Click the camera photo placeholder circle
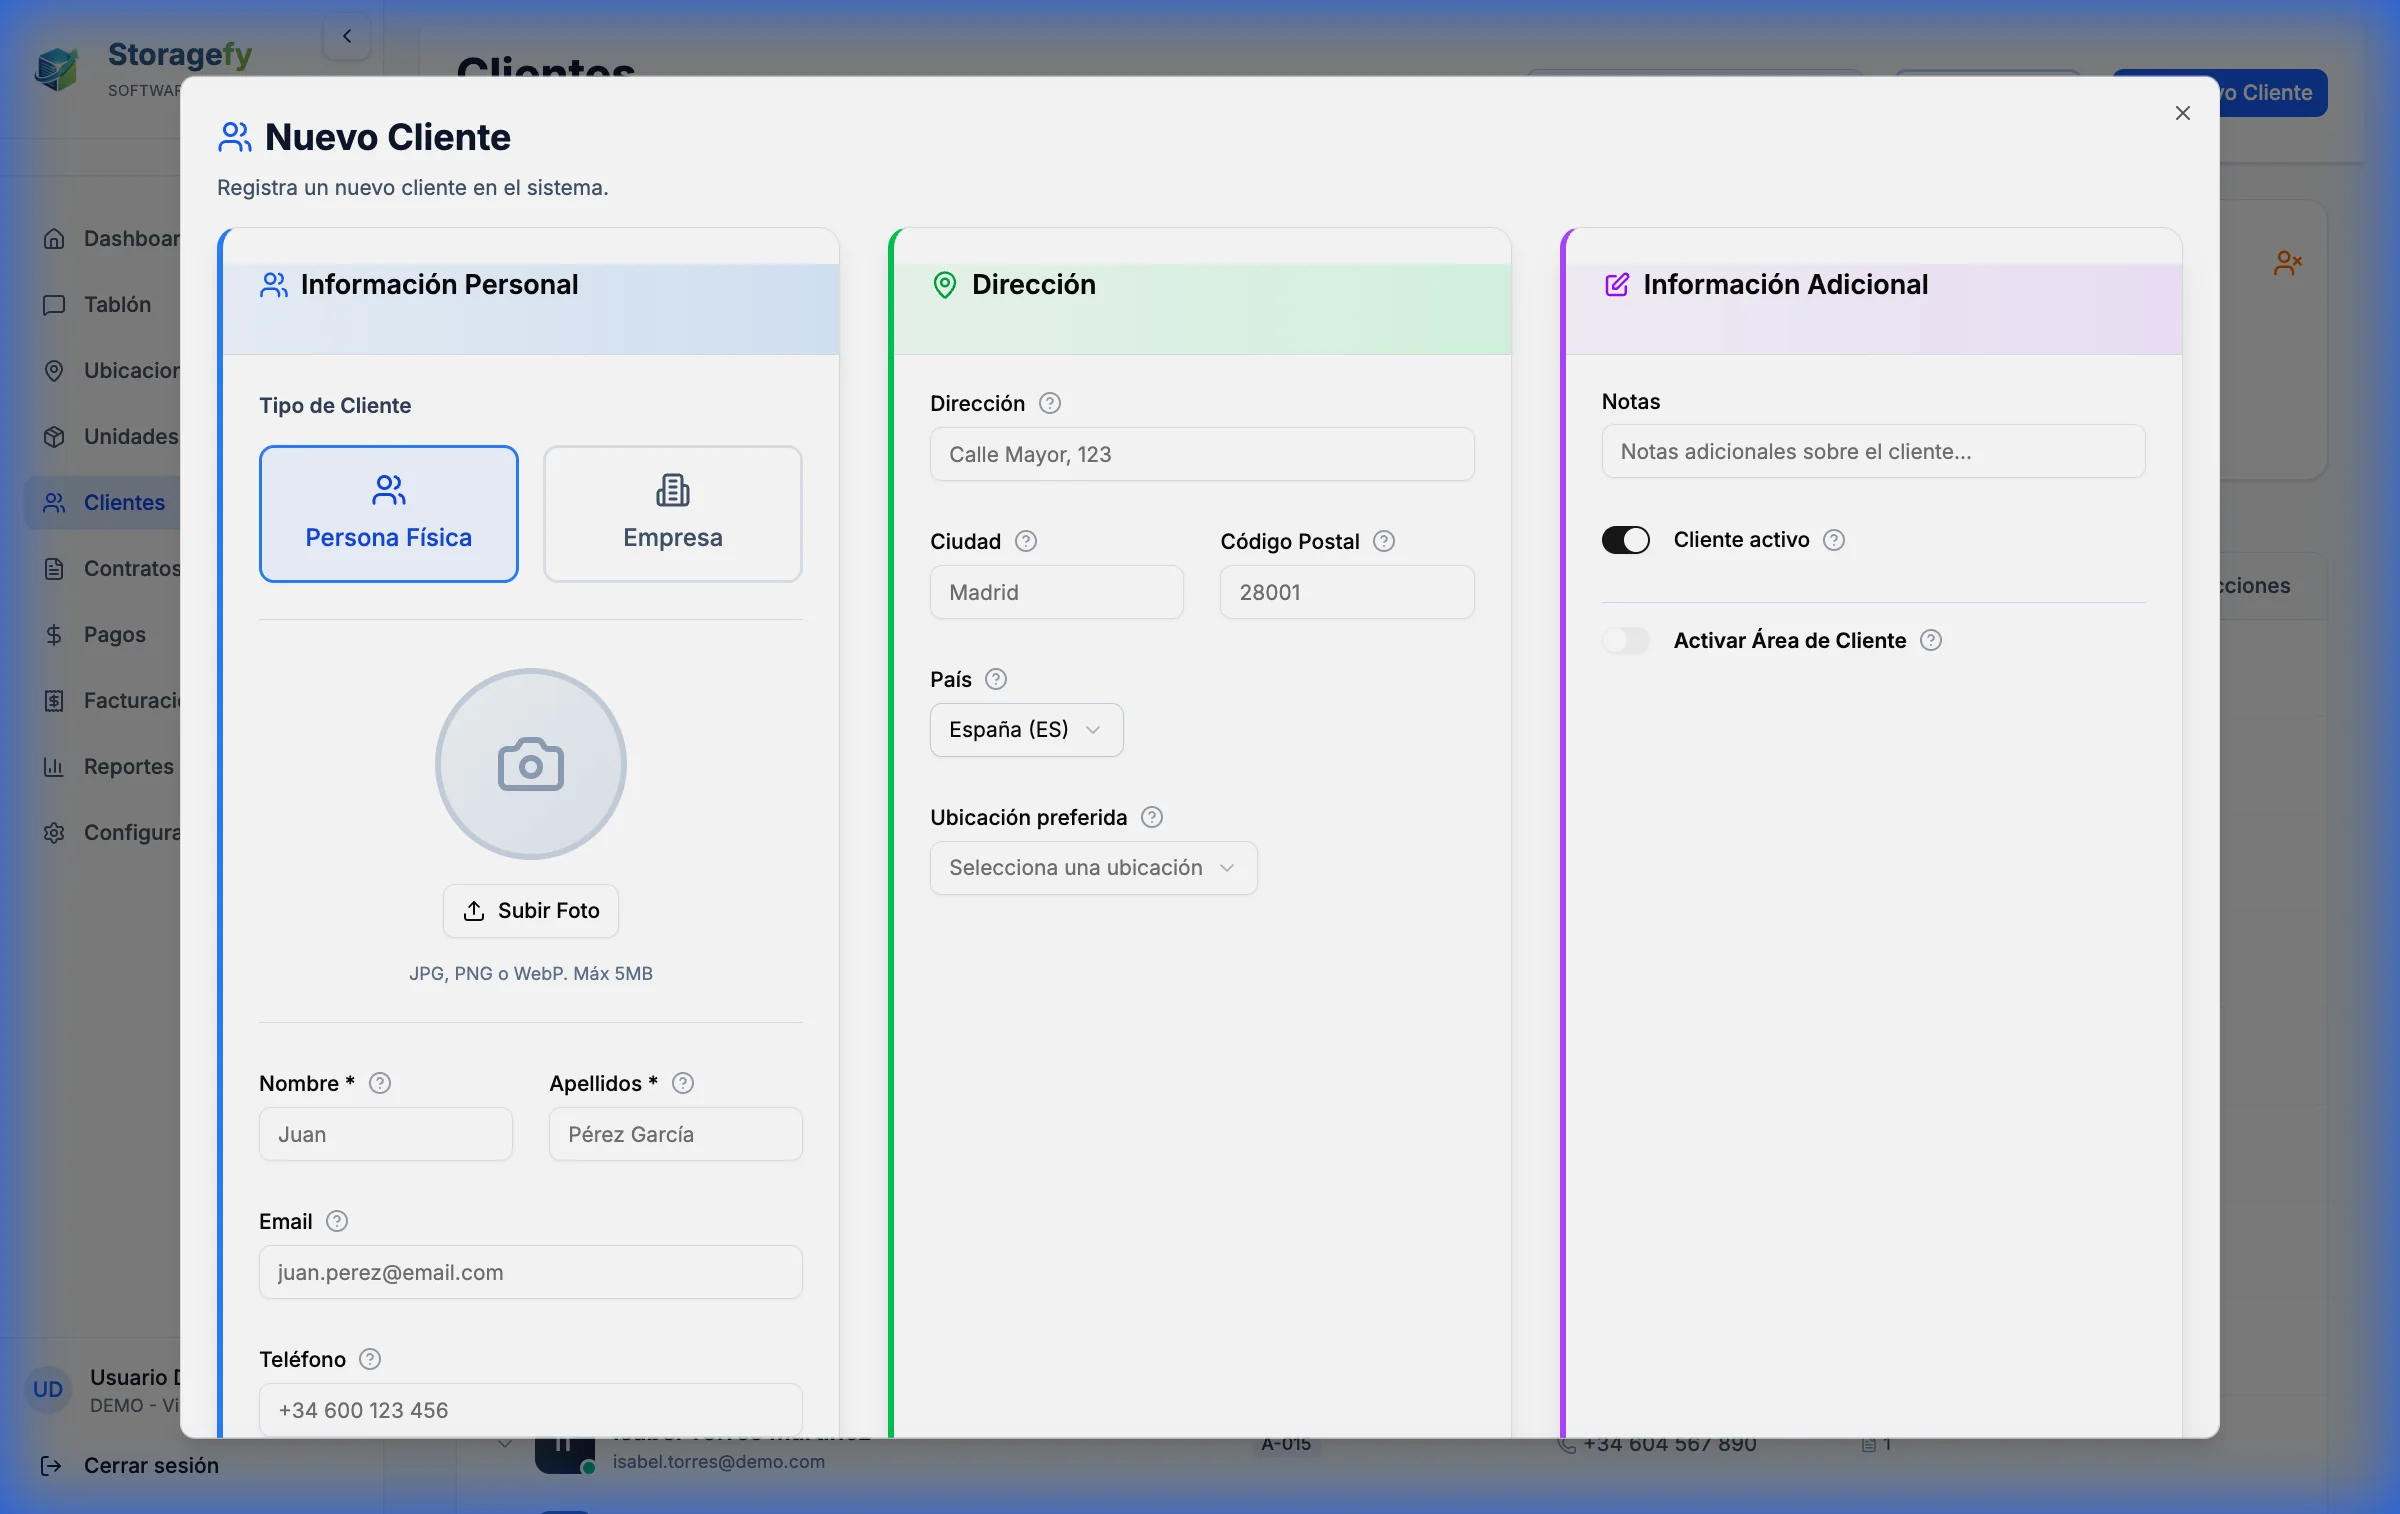The height and width of the screenshot is (1514, 2400). tap(530, 764)
